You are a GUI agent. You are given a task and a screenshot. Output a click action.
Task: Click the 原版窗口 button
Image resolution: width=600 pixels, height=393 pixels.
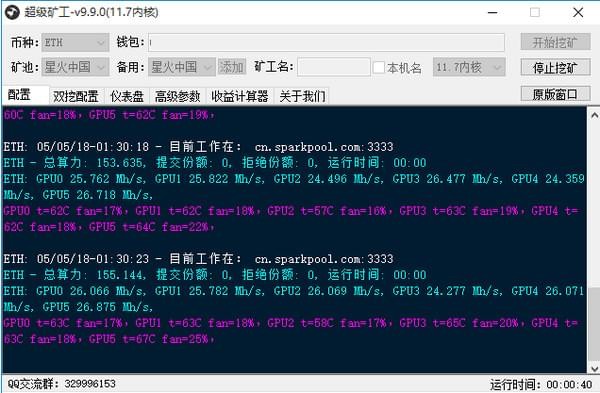pyautogui.click(x=555, y=94)
